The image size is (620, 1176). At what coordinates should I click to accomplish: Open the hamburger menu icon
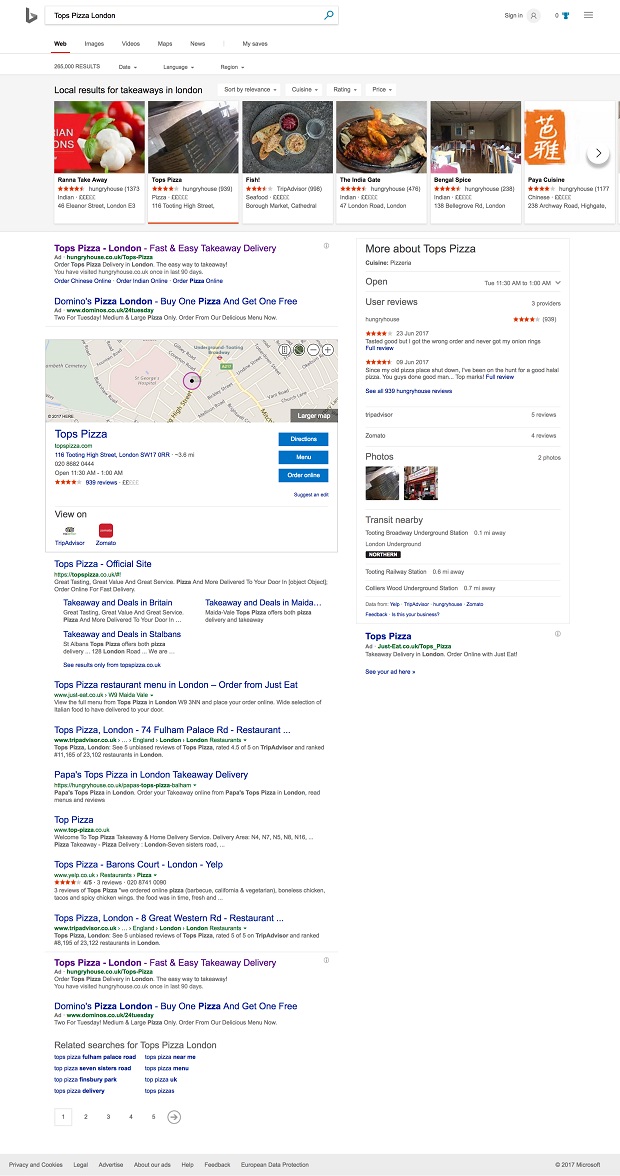(589, 15)
